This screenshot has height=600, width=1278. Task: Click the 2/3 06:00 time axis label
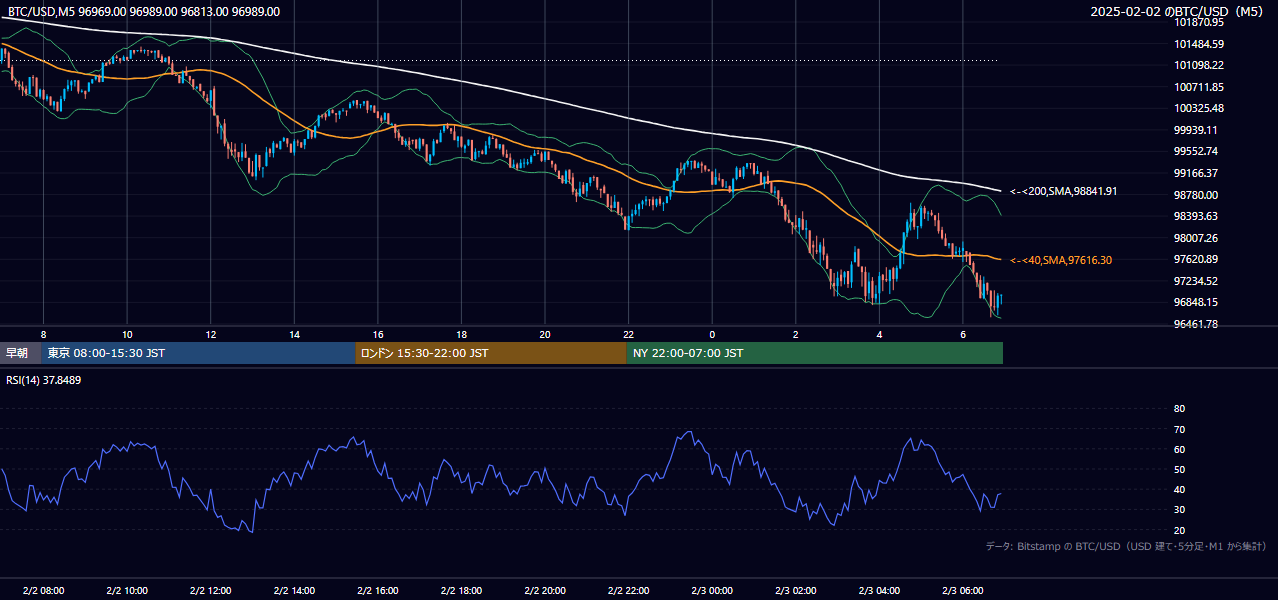(x=962, y=590)
